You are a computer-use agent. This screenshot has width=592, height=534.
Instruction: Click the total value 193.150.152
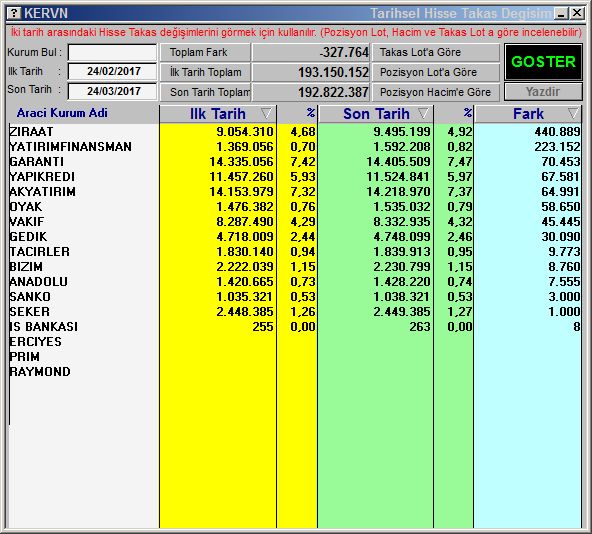click(x=333, y=72)
